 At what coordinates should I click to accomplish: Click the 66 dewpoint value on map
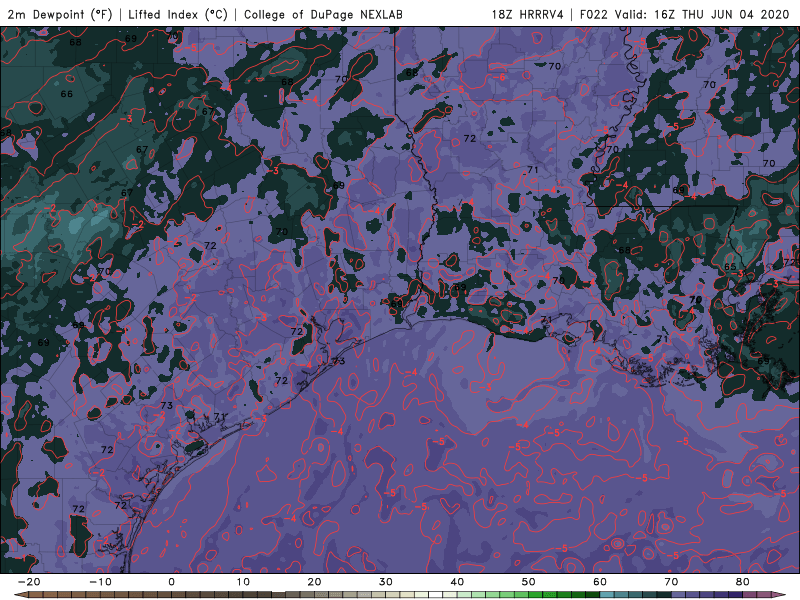(x=66, y=94)
